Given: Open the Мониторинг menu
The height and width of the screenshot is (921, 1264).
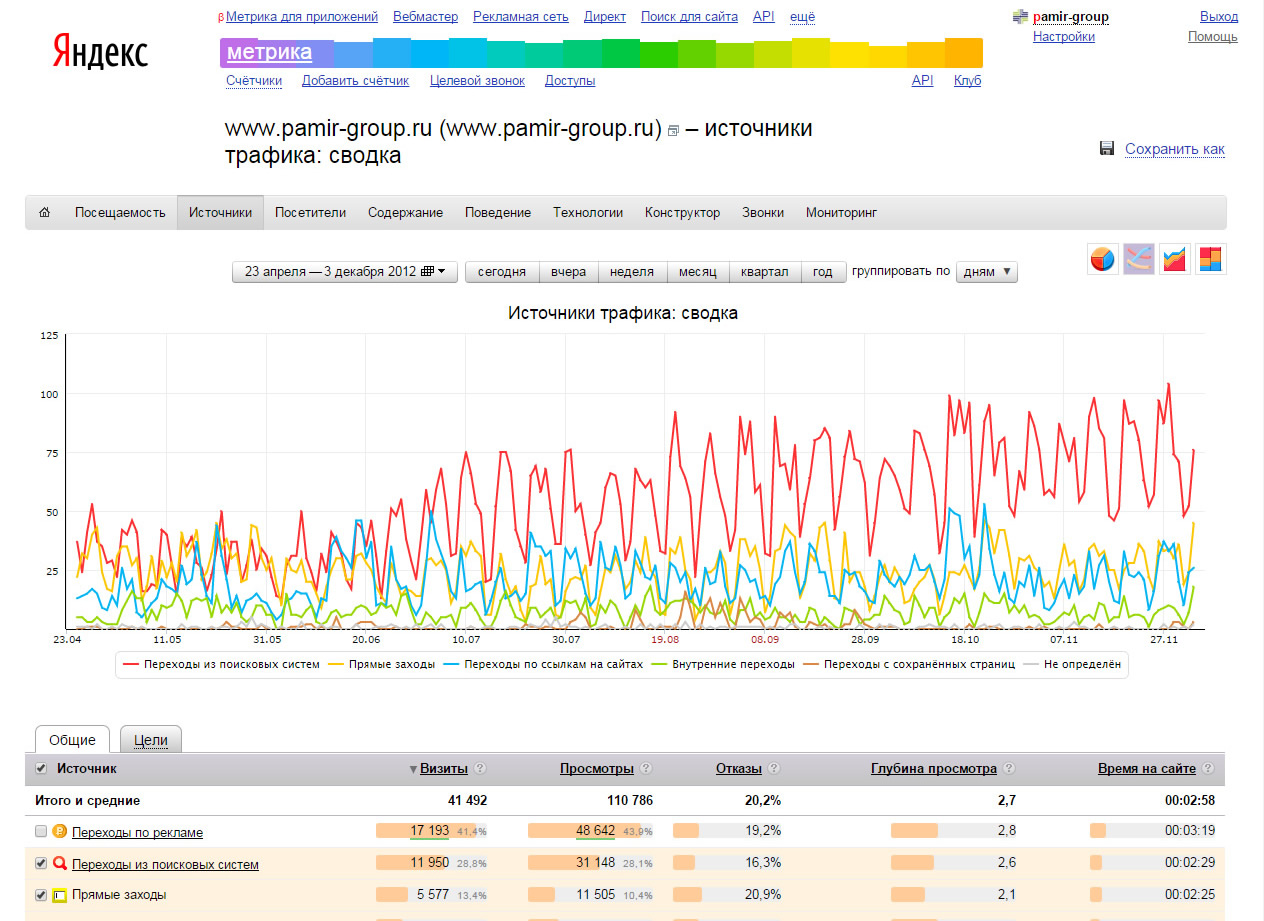Looking at the screenshot, I should coord(841,212).
